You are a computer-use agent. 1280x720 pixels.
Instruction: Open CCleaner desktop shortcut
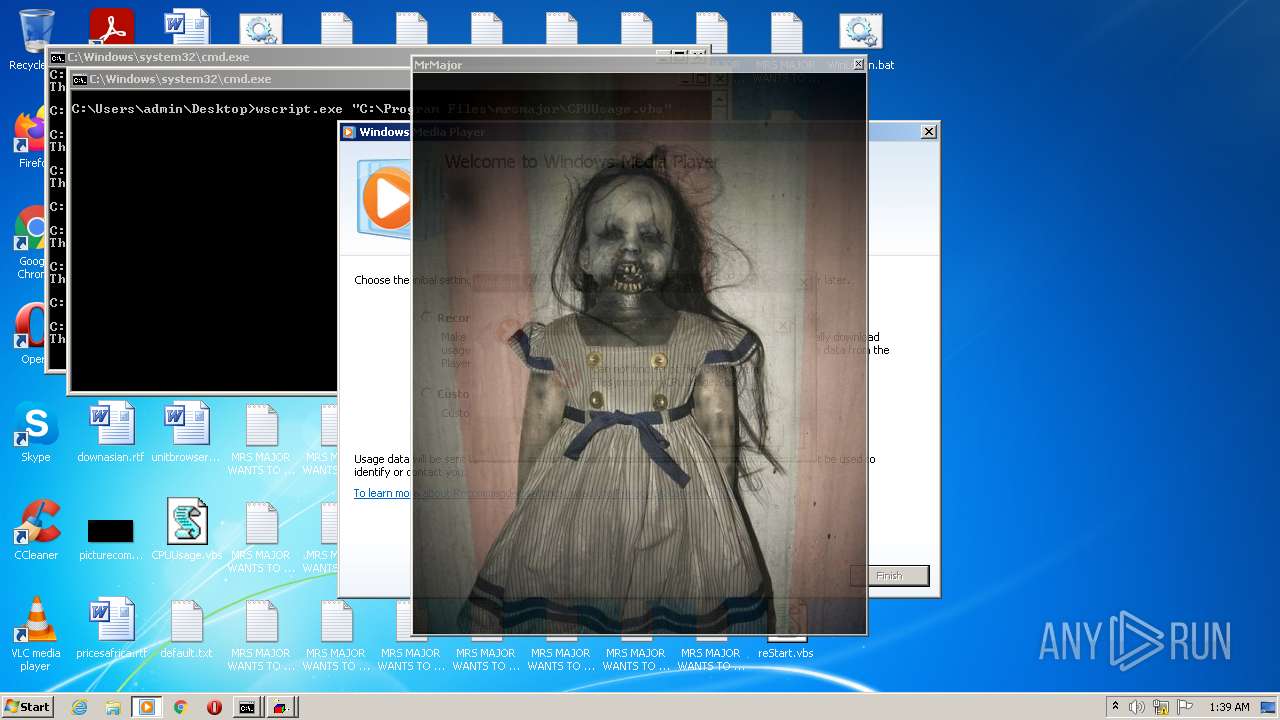pos(36,531)
